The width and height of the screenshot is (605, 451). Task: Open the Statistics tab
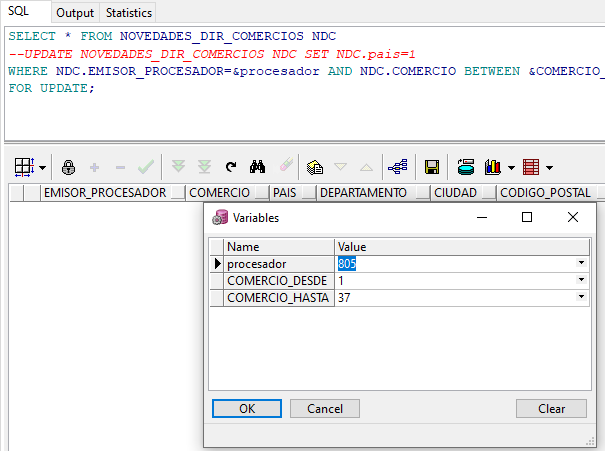pos(129,13)
